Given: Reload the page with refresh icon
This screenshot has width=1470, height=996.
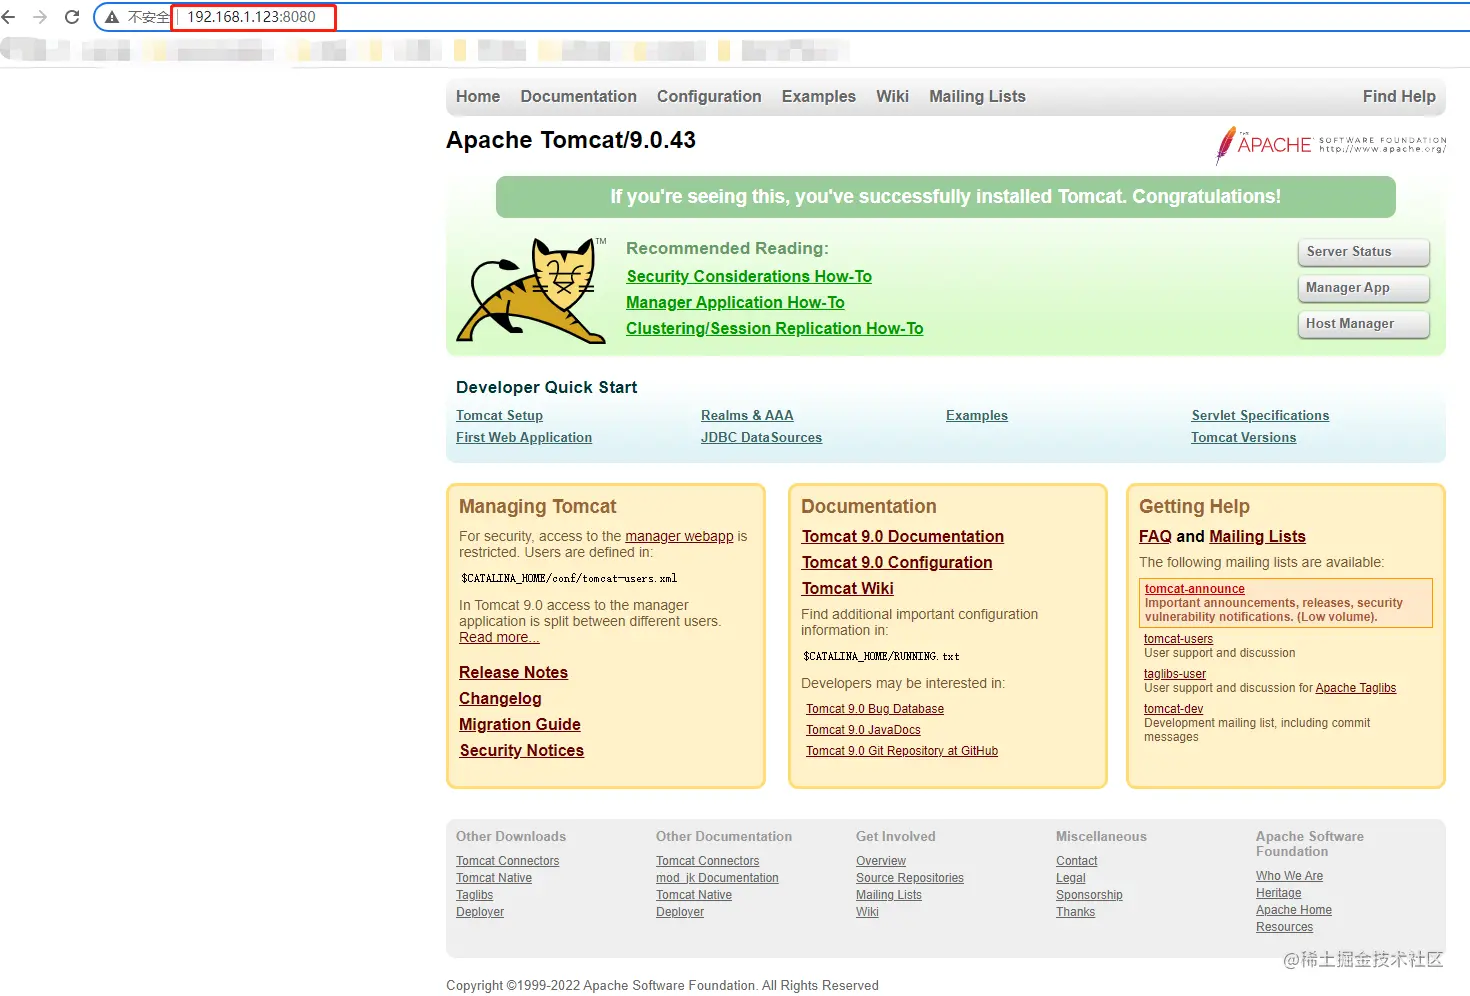Looking at the screenshot, I should pyautogui.click(x=72, y=17).
